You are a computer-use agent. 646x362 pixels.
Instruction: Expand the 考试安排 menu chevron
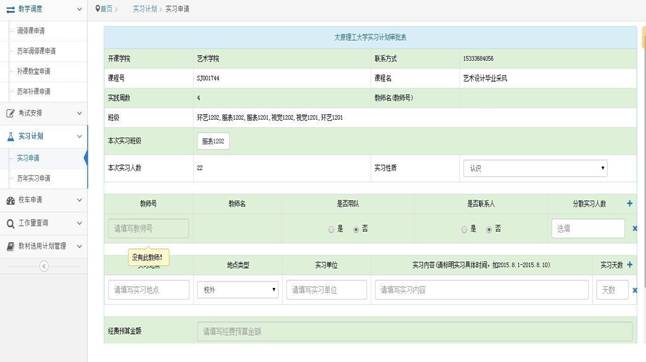click(x=79, y=113)
